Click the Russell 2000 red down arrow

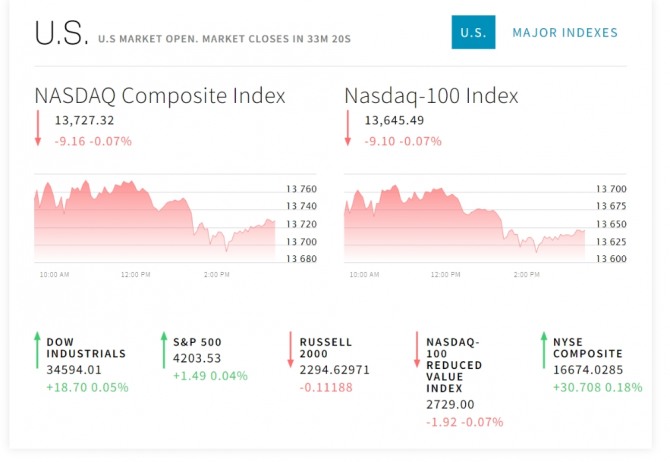290,350
